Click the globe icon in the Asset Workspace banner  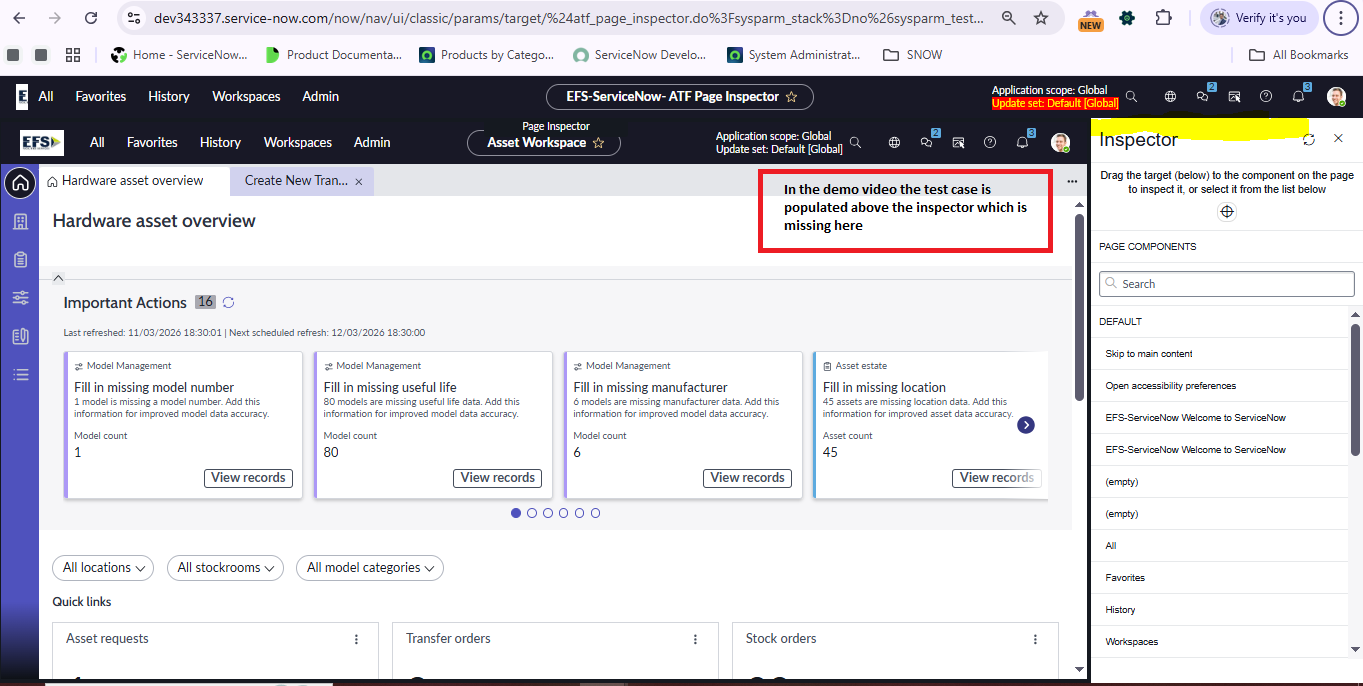click(894, 143)
